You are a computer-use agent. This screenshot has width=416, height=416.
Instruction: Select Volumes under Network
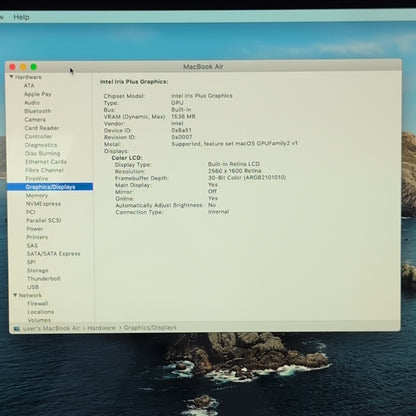pyautogui.click(x=39, y=320)
